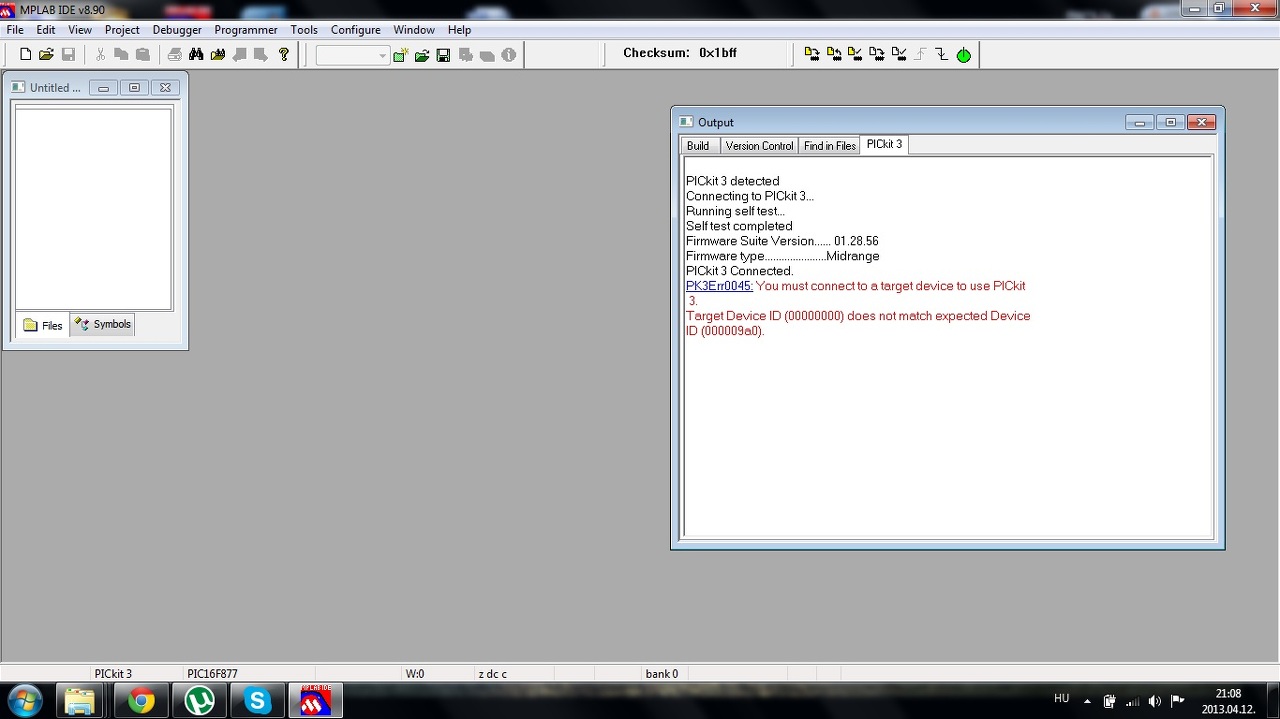Viewport: 1280px width, 719px height.
Task: Switch to the Version Control tab
Action: point(759,146)
